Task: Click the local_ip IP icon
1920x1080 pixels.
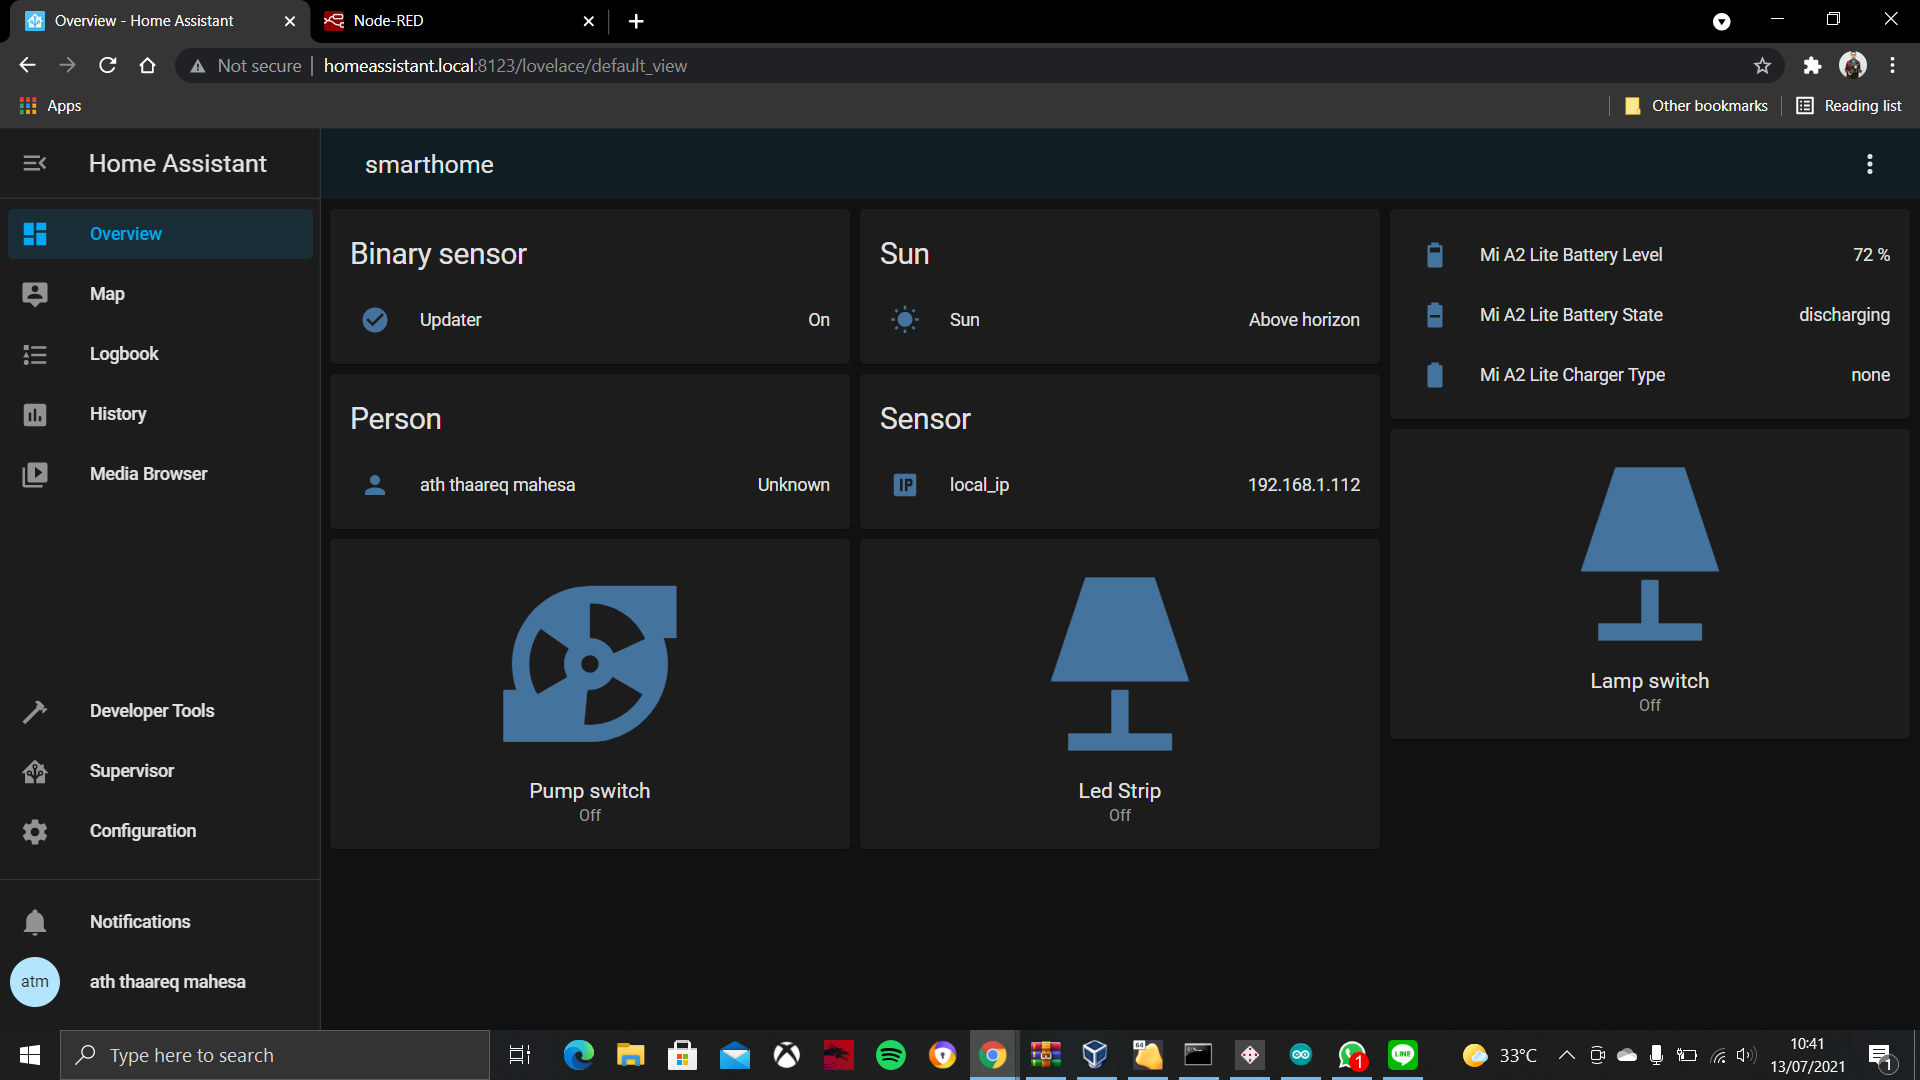Action: click(905, 485)
